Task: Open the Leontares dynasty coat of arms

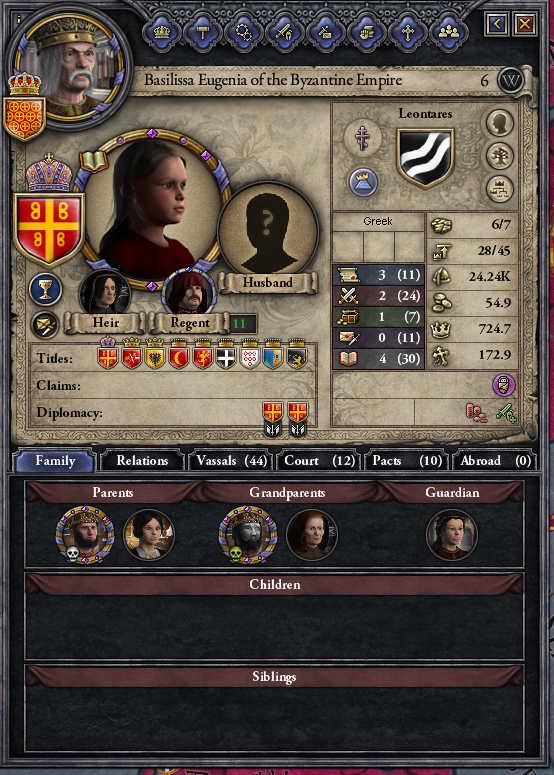Action: pos(425,158)
